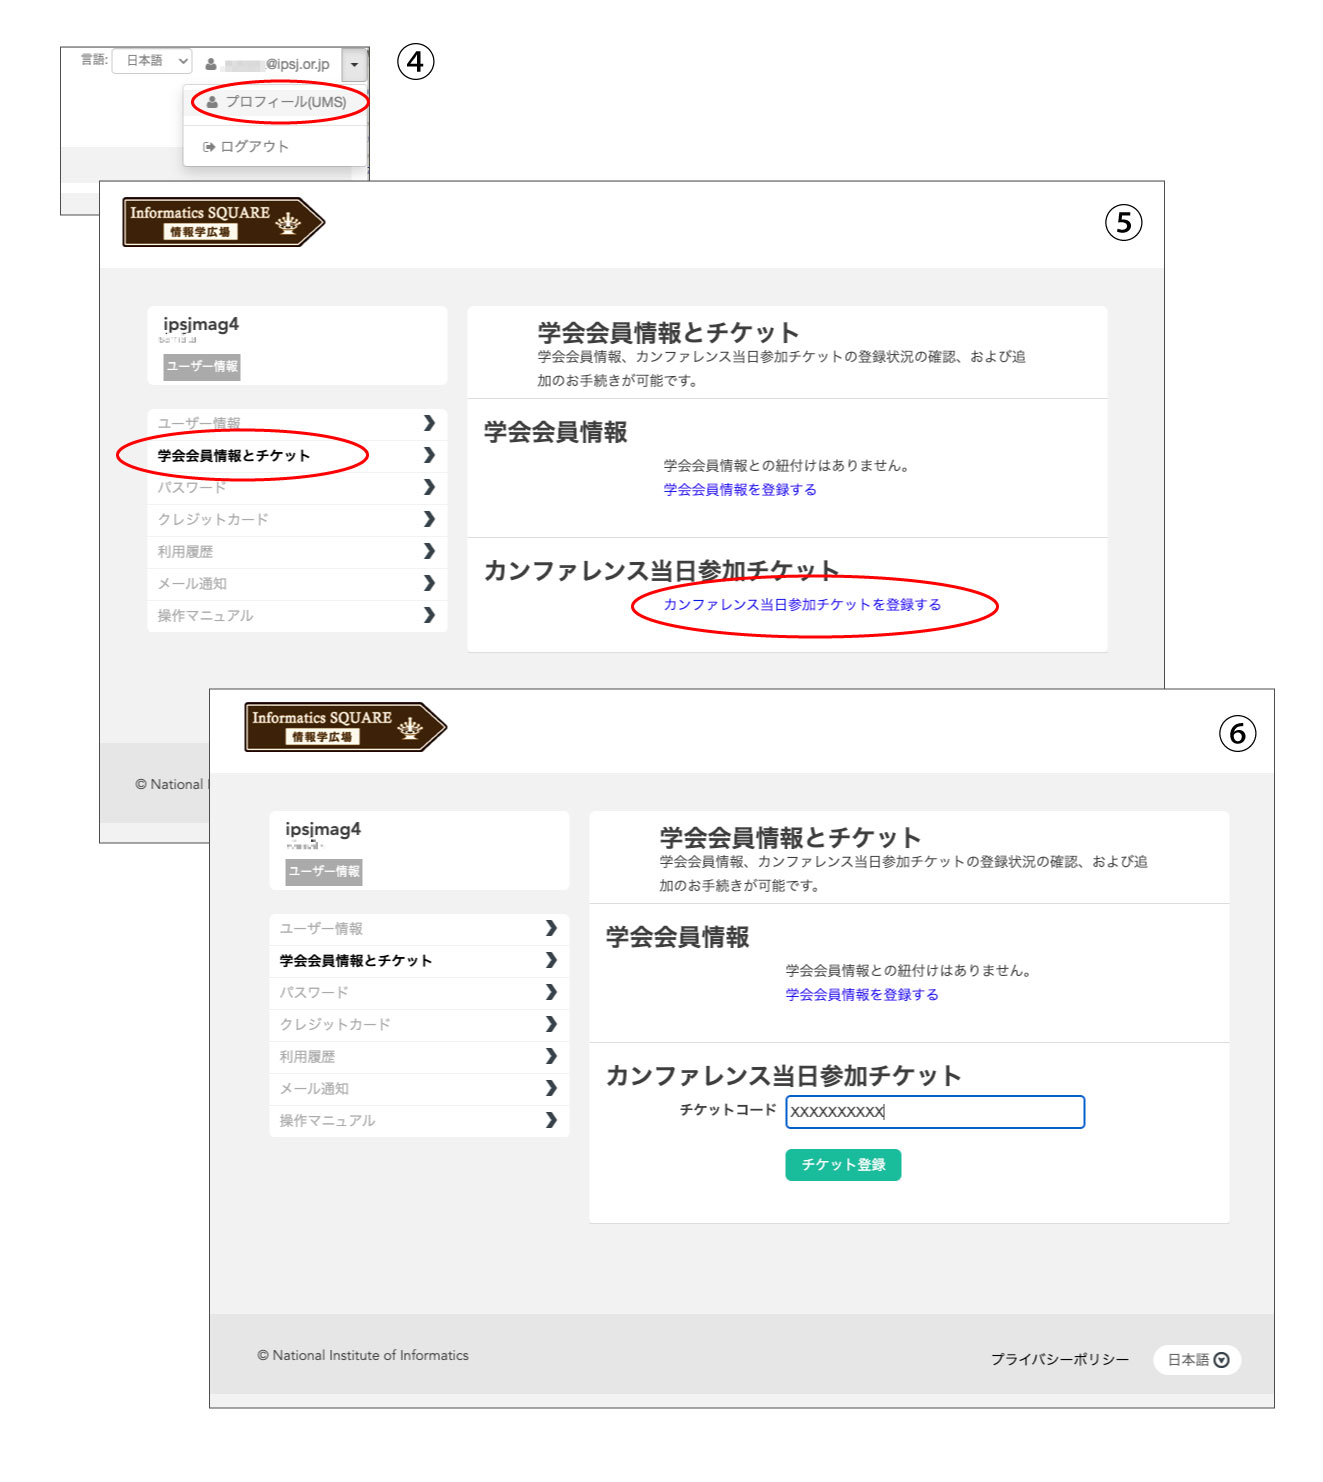
Task: Open the プライバシーポリシー footer link
Action: [x=1059, y=1360]
